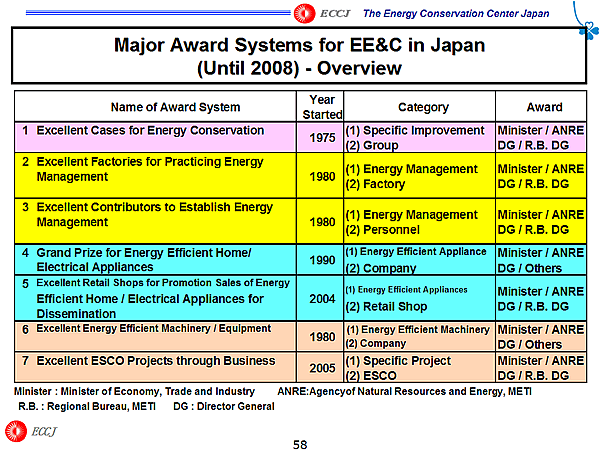Click the blue clover decoration icon
This screenshot has height=450, width=600.
point(589,30)
